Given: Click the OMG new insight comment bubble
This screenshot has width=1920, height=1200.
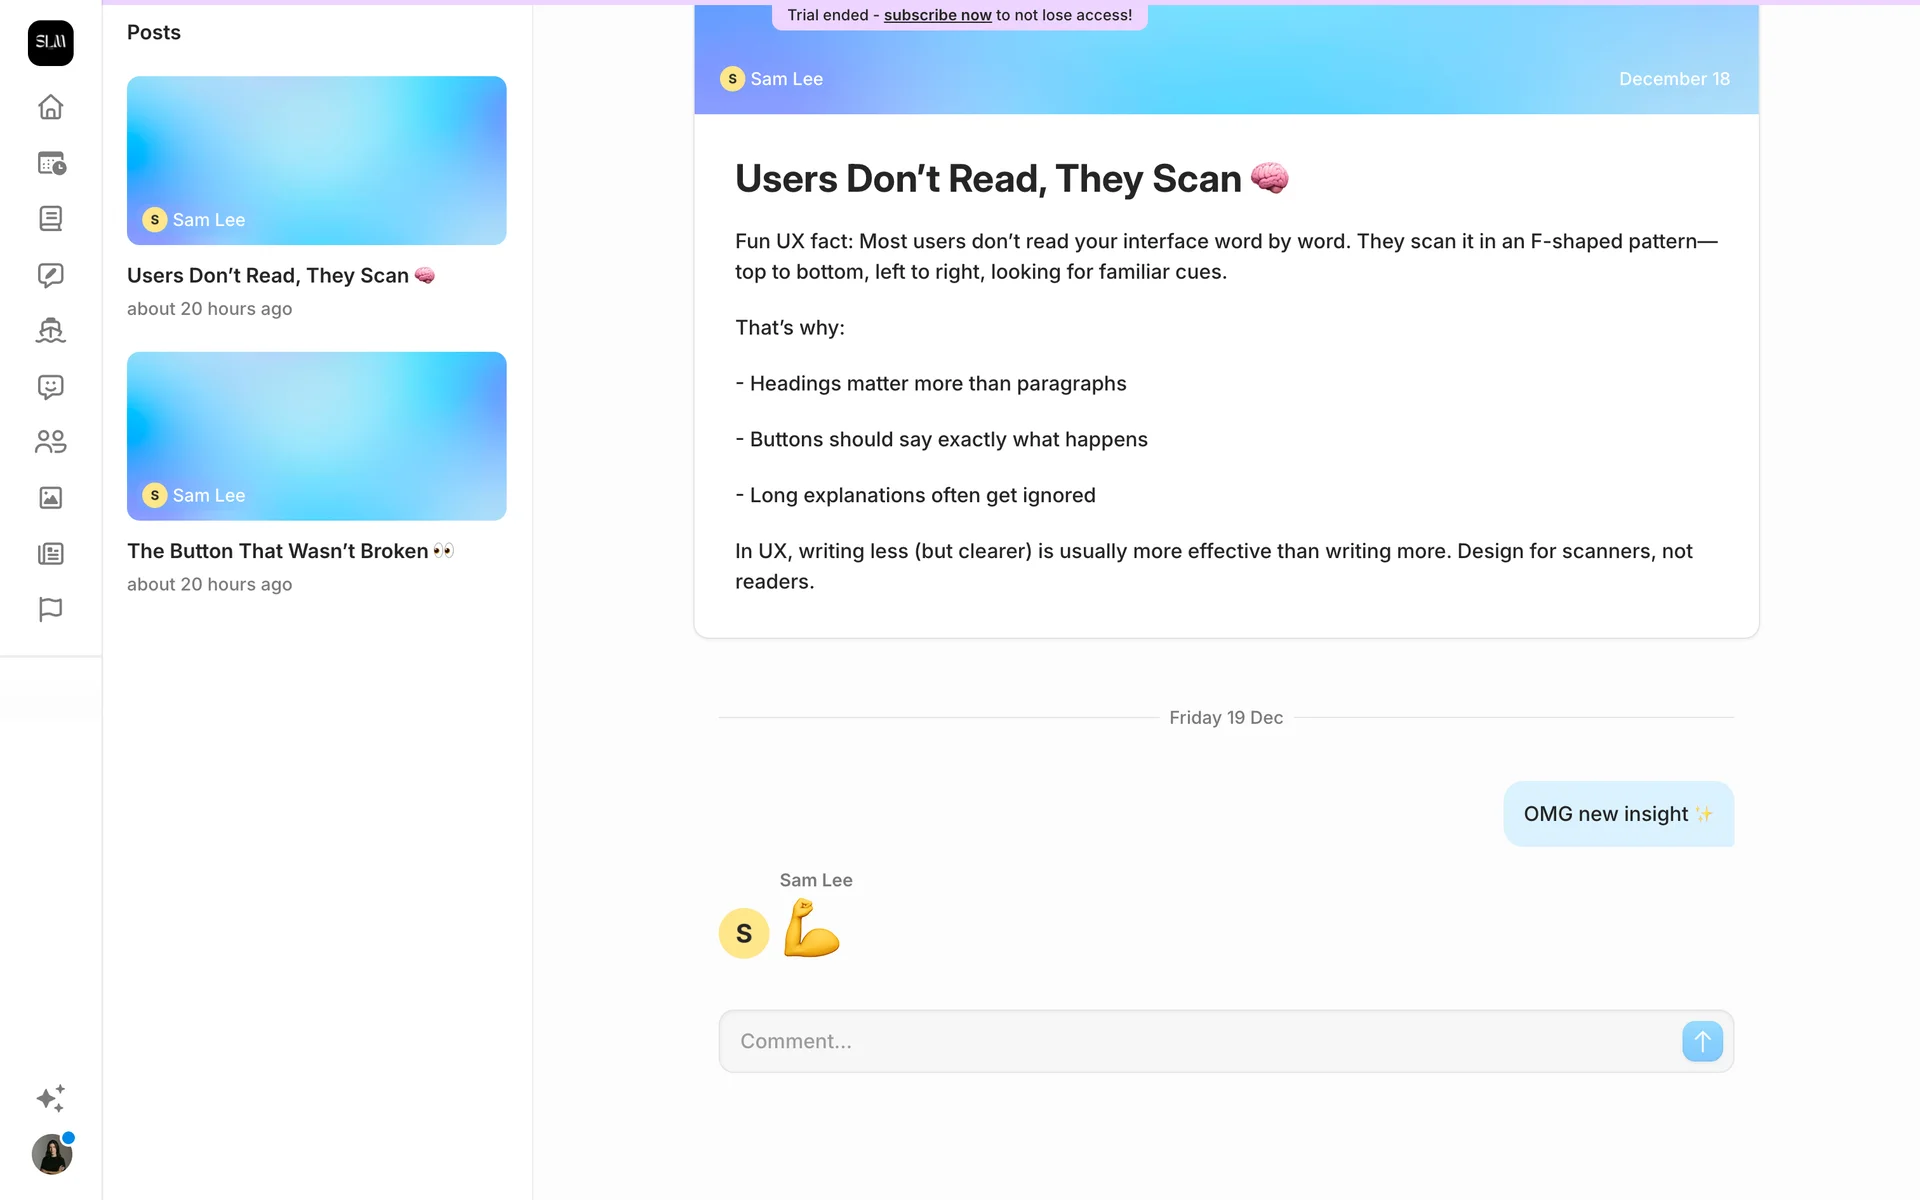Looking at the screenshot, I should [x=1617, y=814].
